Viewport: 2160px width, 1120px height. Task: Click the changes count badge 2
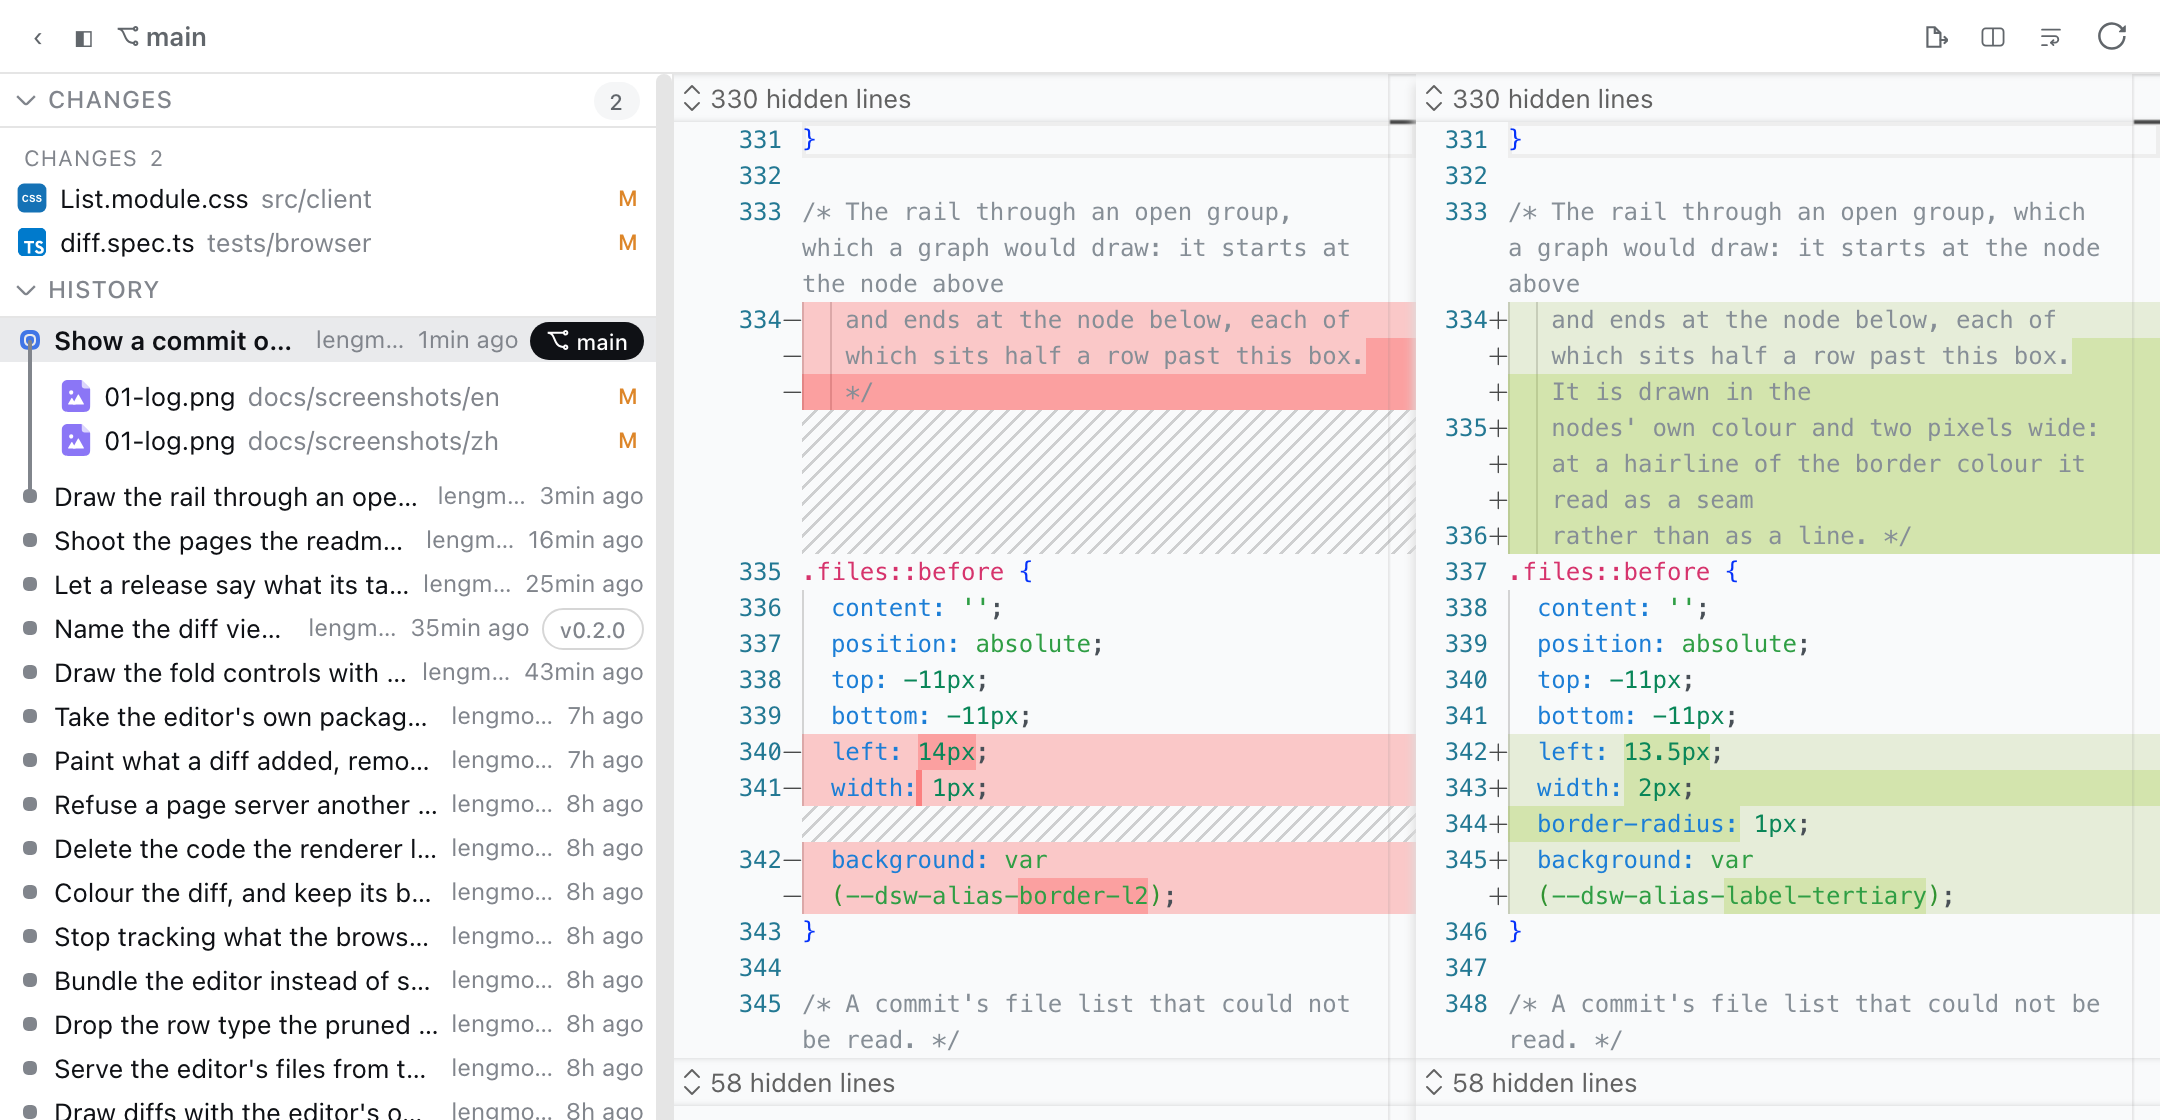tap(616, 101)
